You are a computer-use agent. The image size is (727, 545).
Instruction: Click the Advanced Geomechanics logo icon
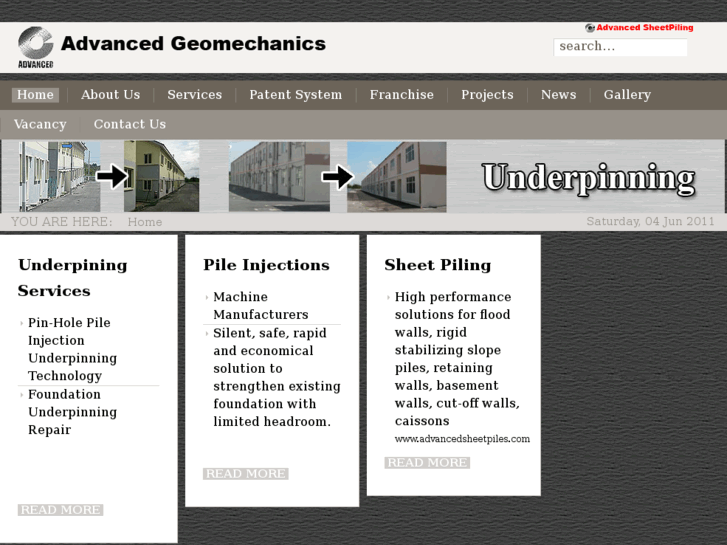[35, 47]
